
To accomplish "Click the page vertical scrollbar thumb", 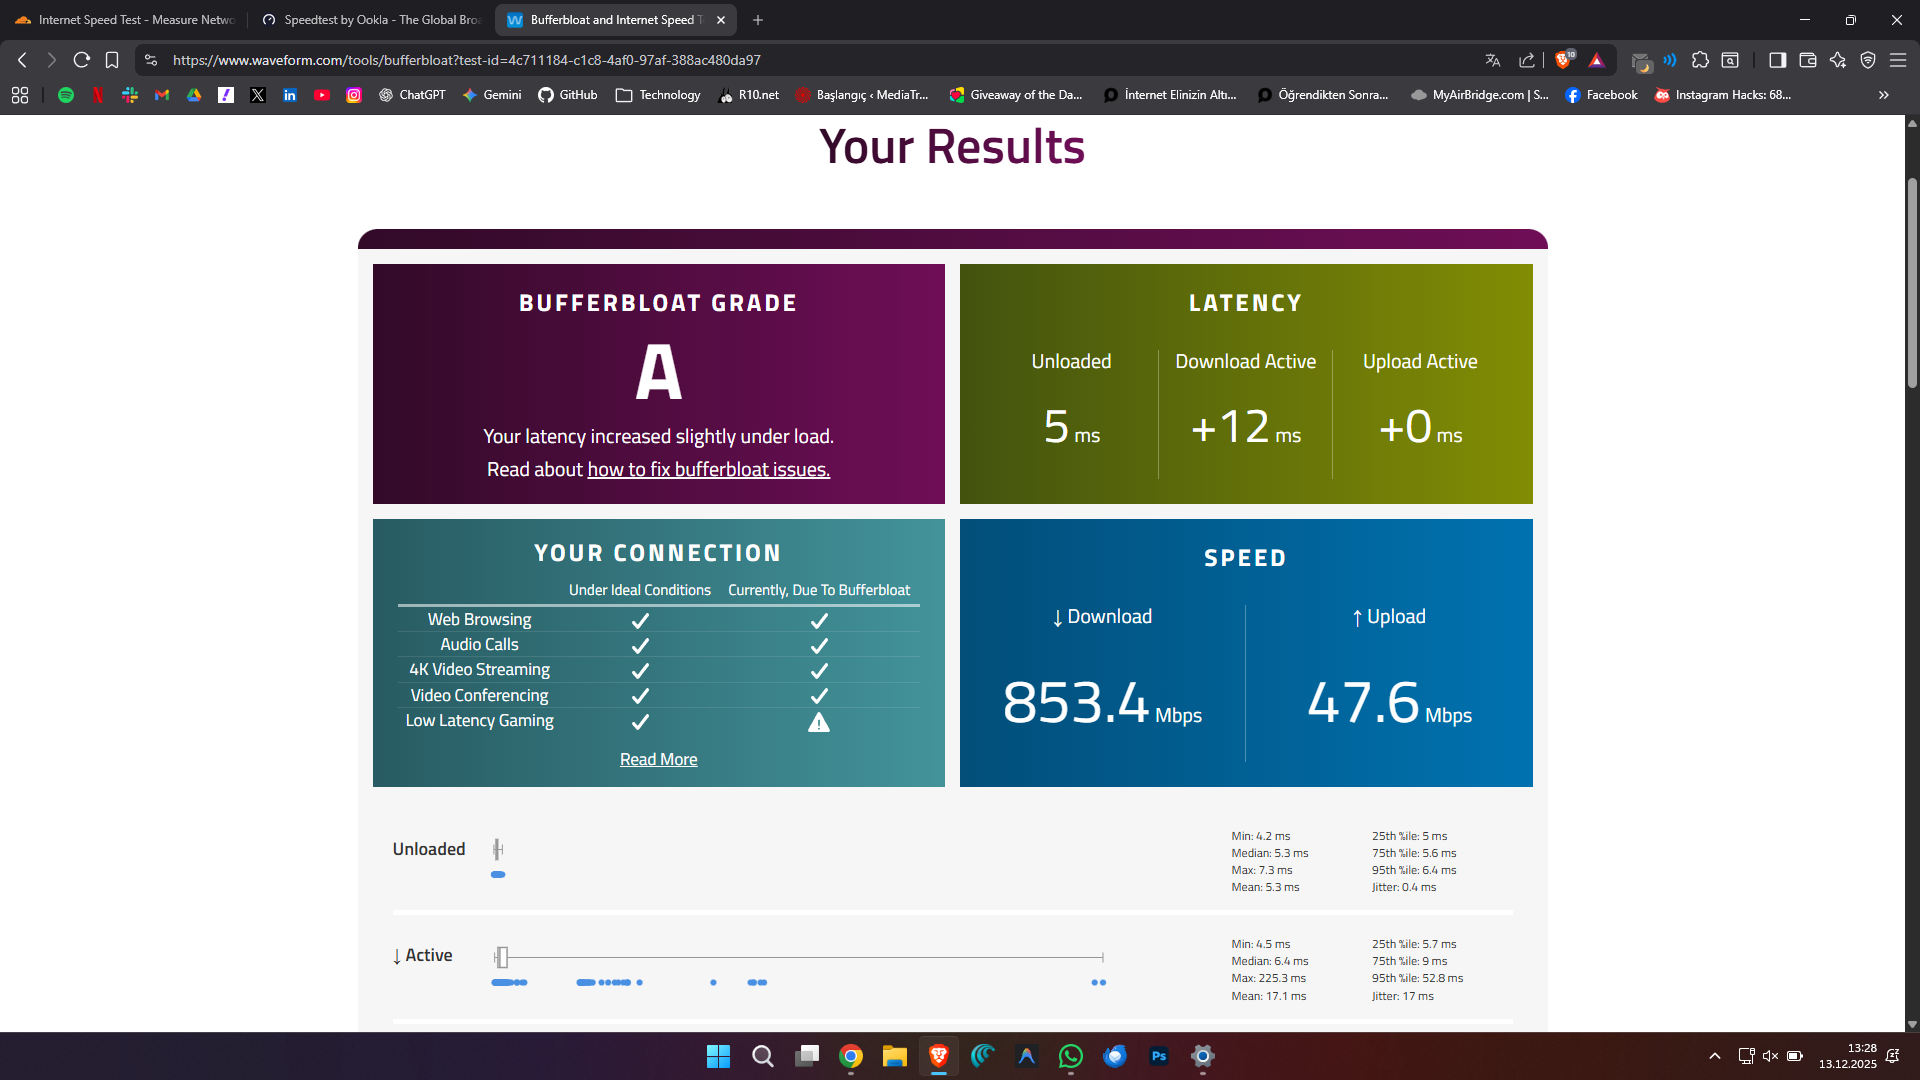I will point(1912,283).
